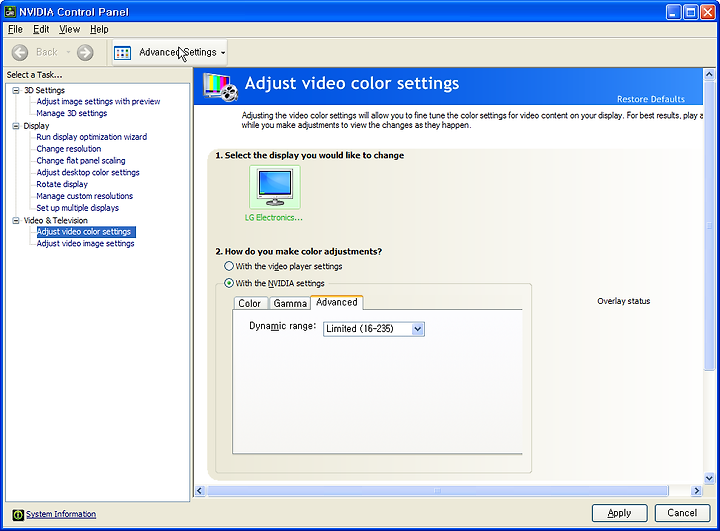Collapse the 3D Settings tree node
720x531 pixels.
pos(16,90)
